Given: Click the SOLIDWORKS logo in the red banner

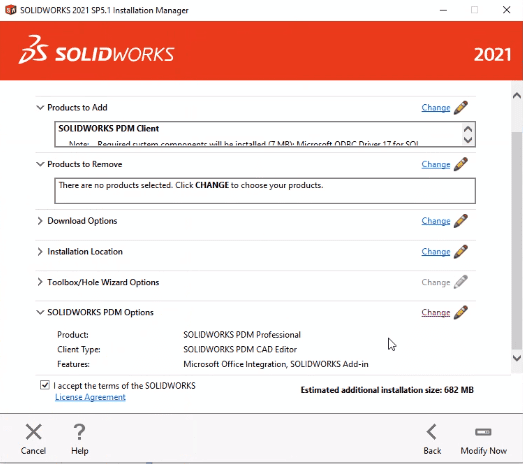Looking at the screenshot, I should (x=97, y=51).
